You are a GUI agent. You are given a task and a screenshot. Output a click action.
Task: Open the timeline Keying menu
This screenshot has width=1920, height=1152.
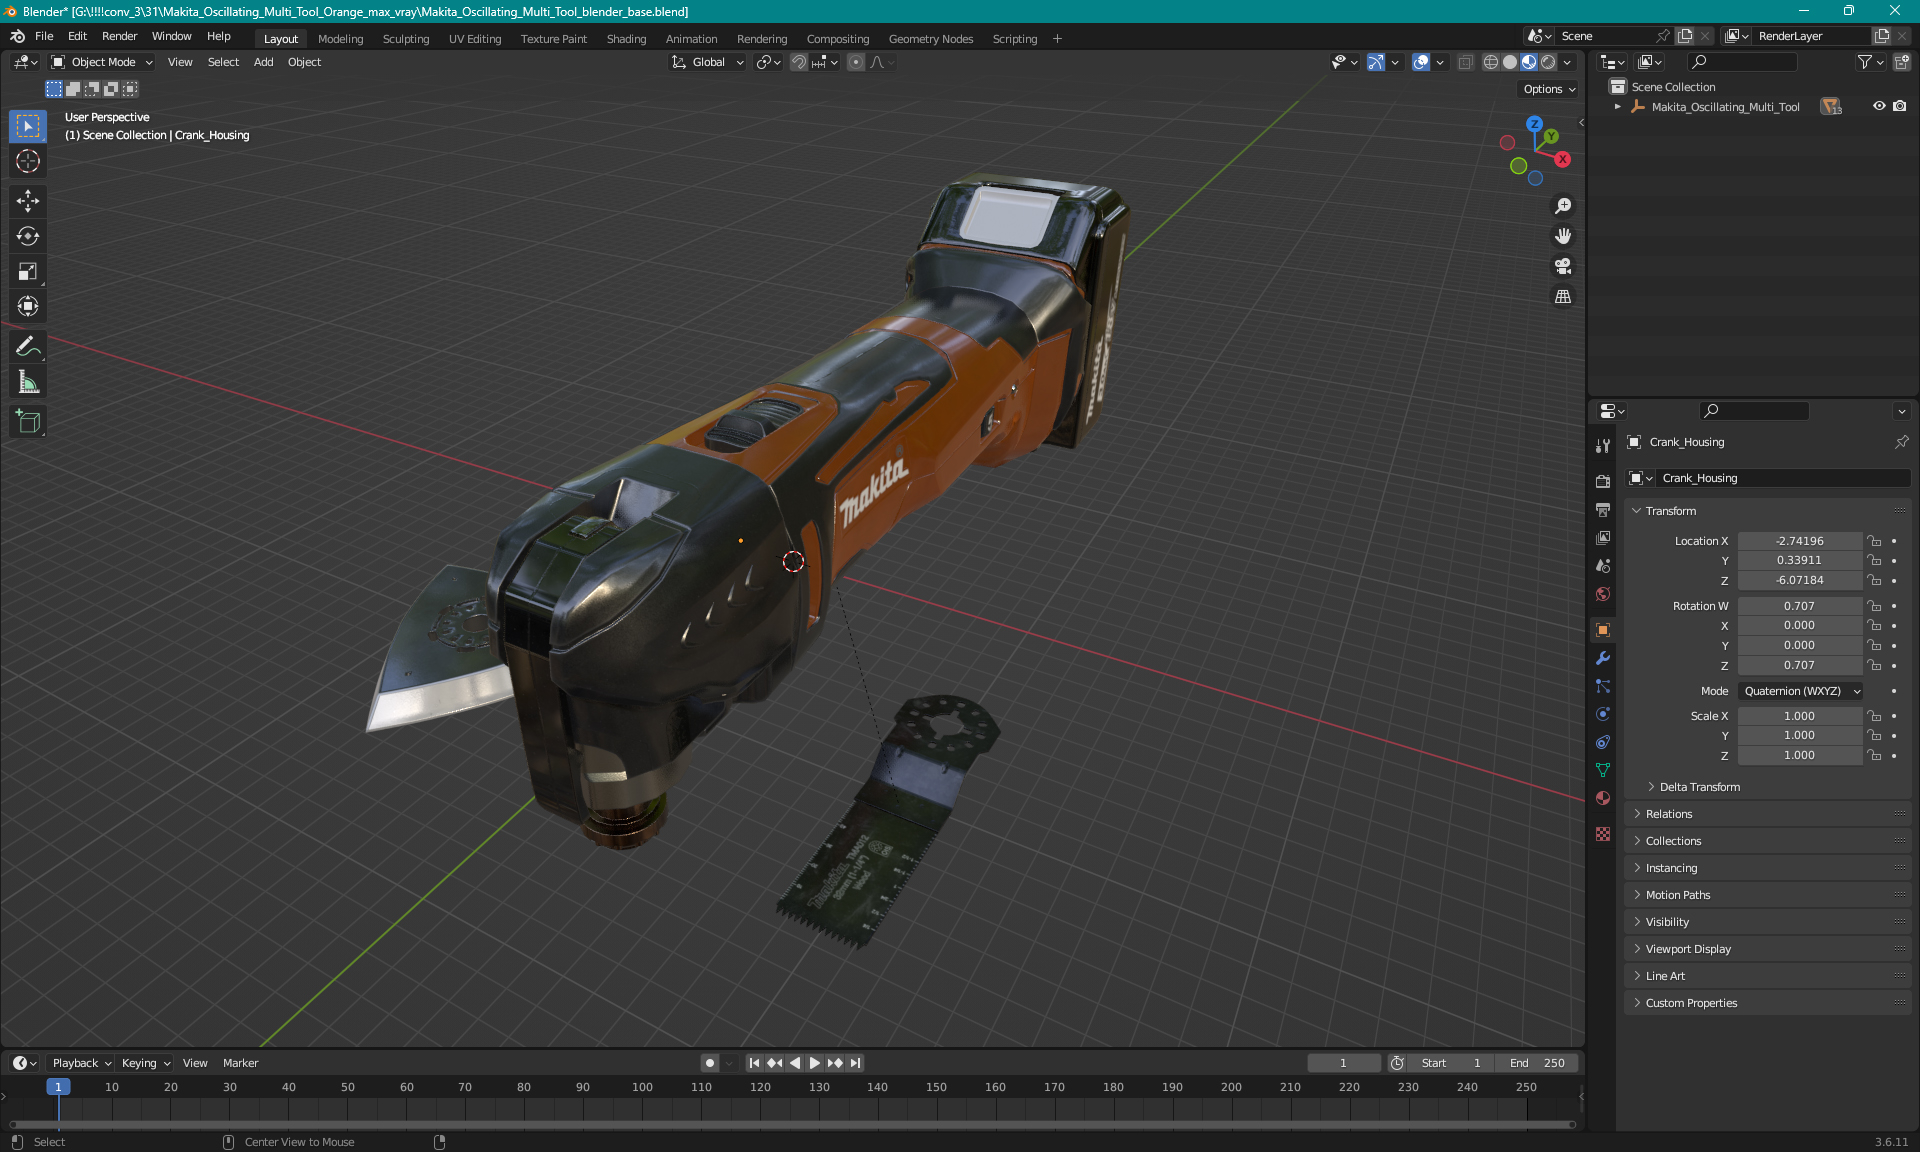(145, 1063)
